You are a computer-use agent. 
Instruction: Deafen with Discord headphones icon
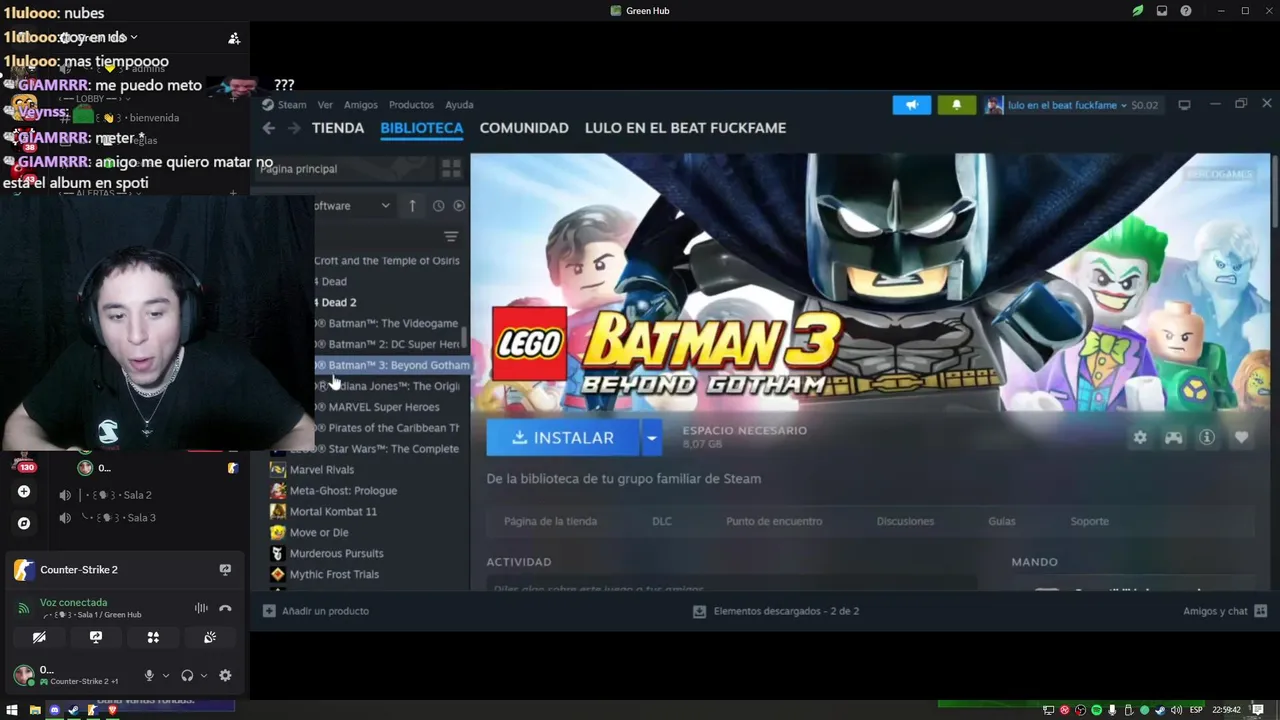(x=187, y=676)
